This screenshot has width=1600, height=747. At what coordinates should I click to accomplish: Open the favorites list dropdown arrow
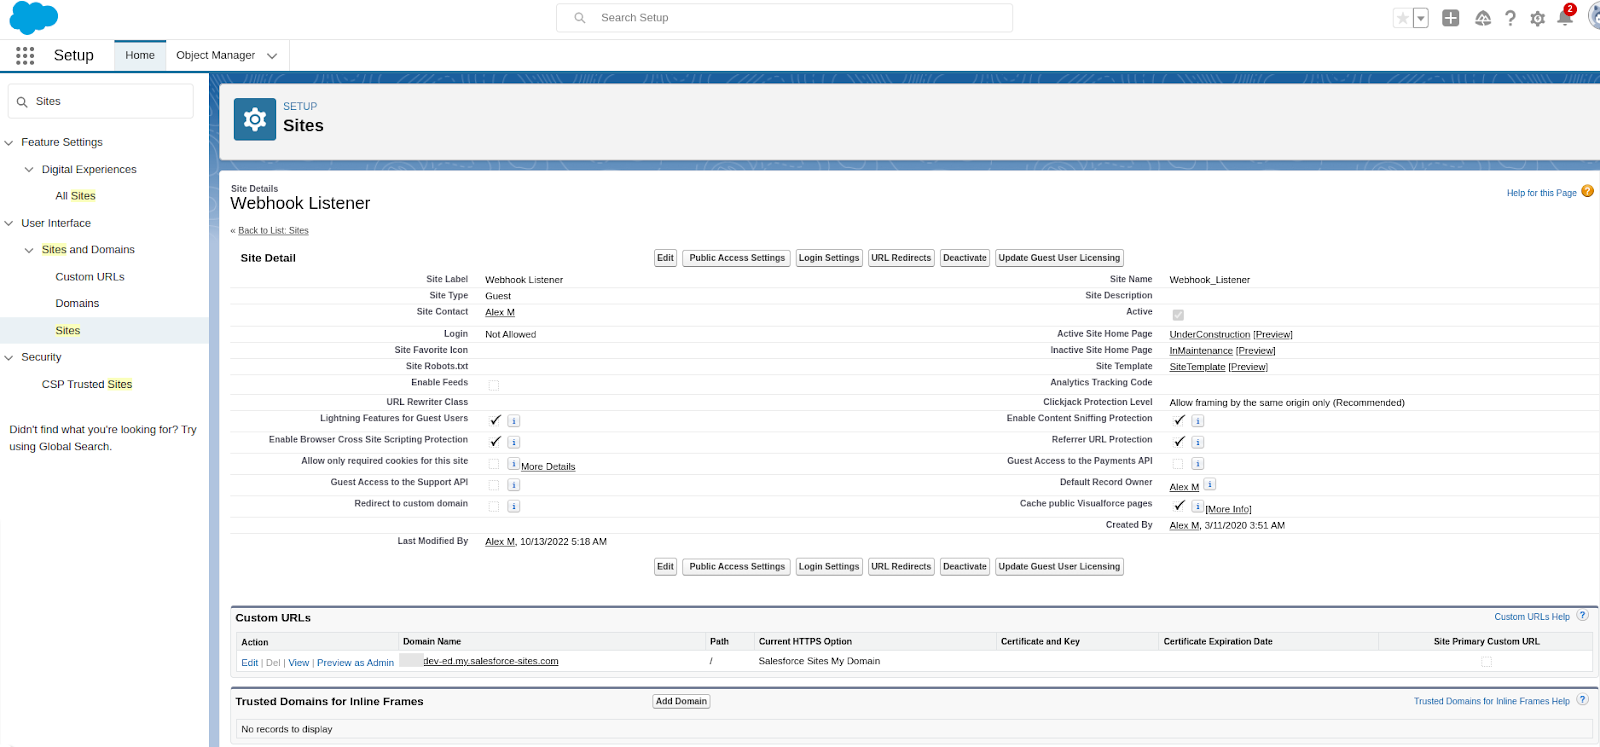[1420, 18]
